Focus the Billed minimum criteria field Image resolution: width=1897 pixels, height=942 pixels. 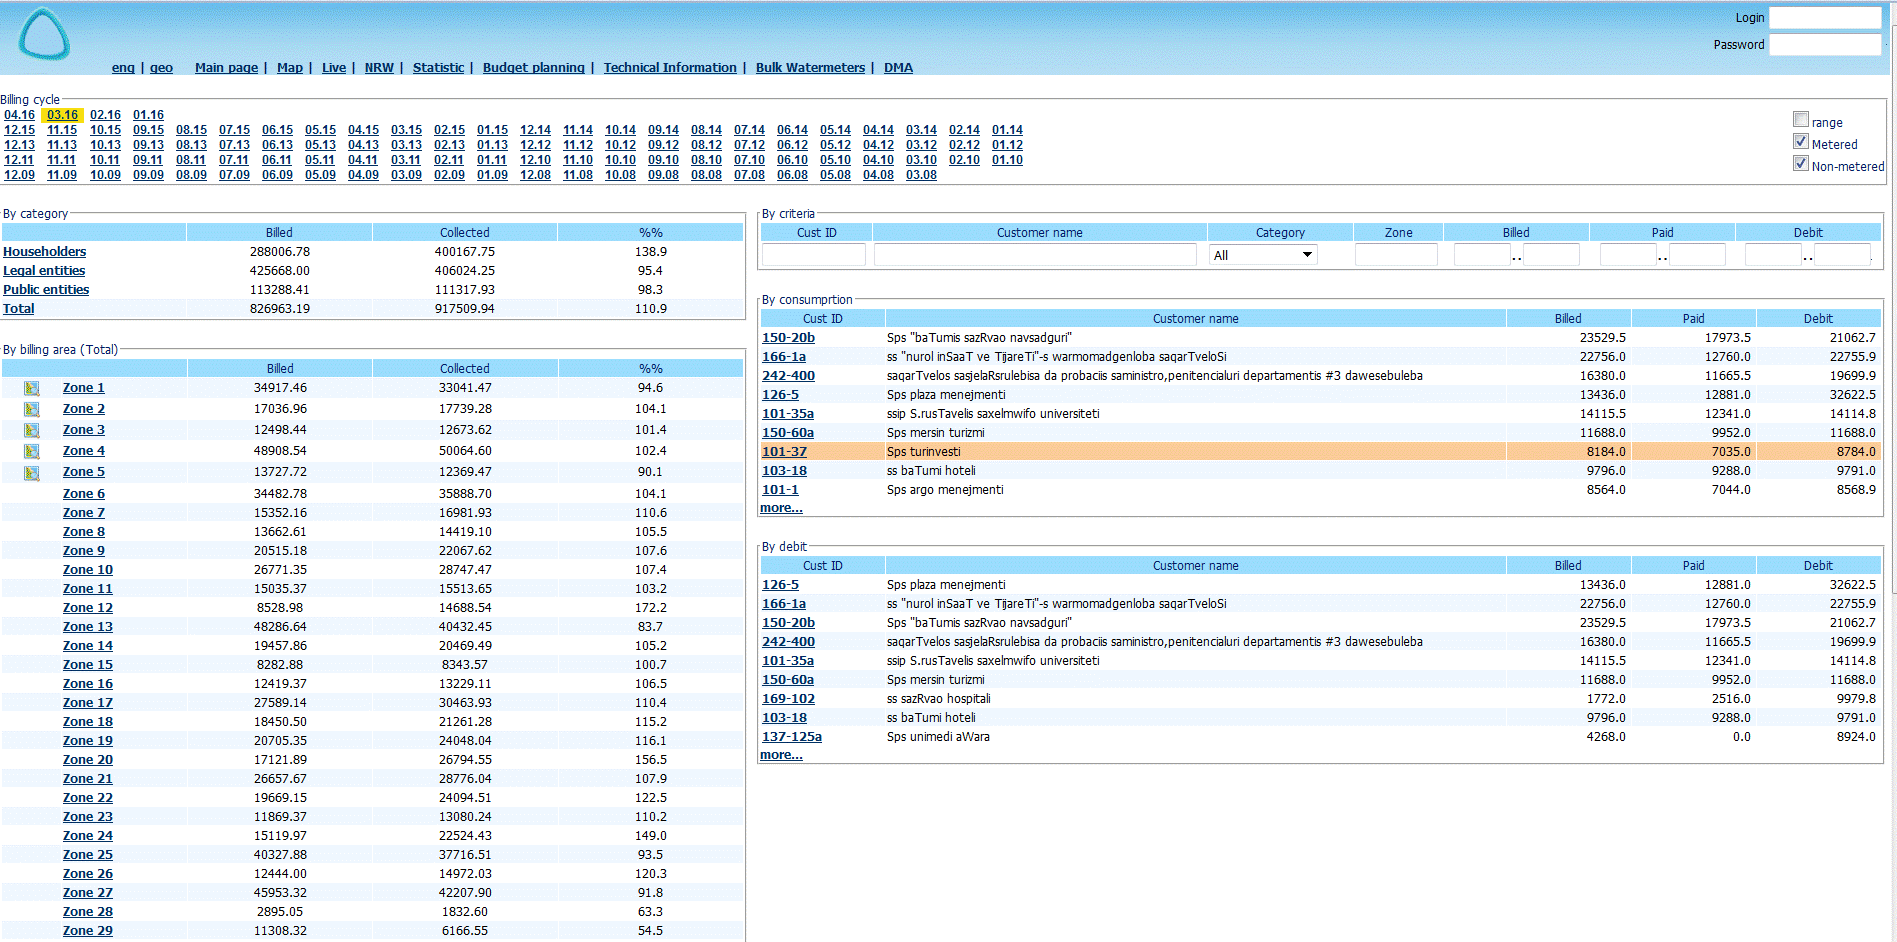click(1482, 255)
